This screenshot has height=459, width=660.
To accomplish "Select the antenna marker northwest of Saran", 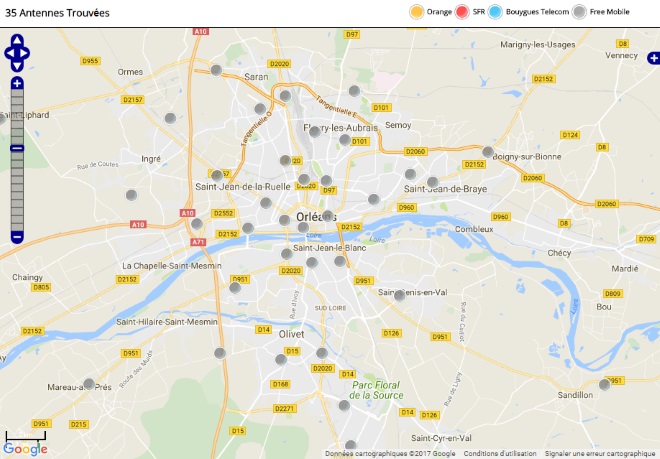I will pos(216,70).
